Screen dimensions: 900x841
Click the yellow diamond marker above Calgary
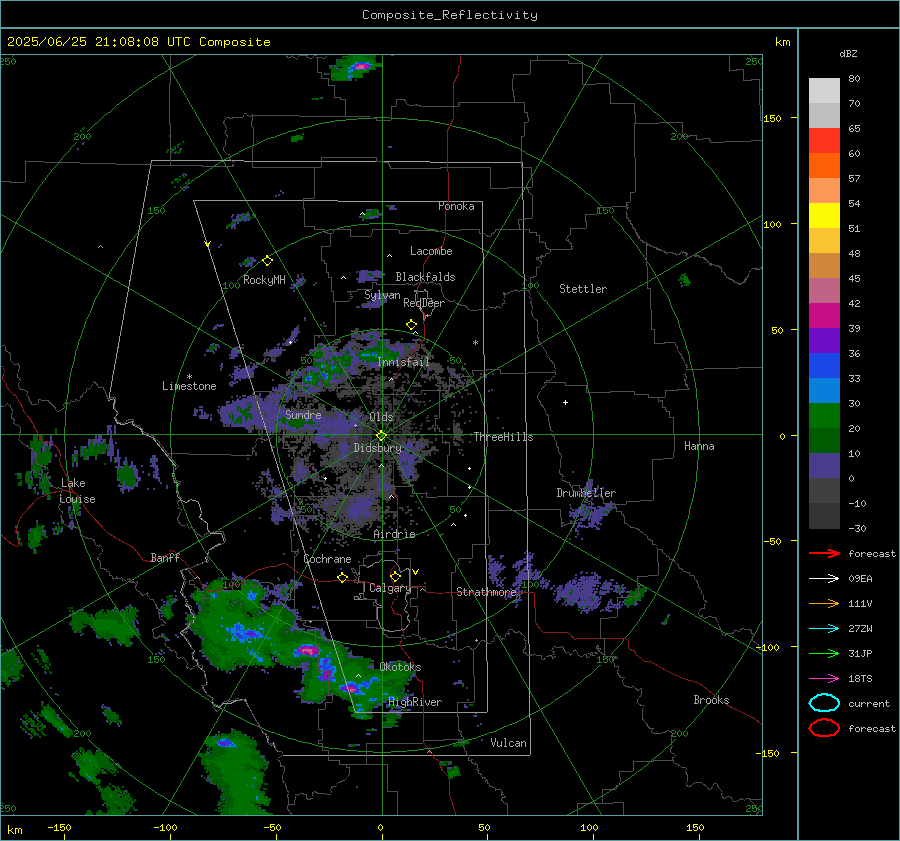coord(395,576)
